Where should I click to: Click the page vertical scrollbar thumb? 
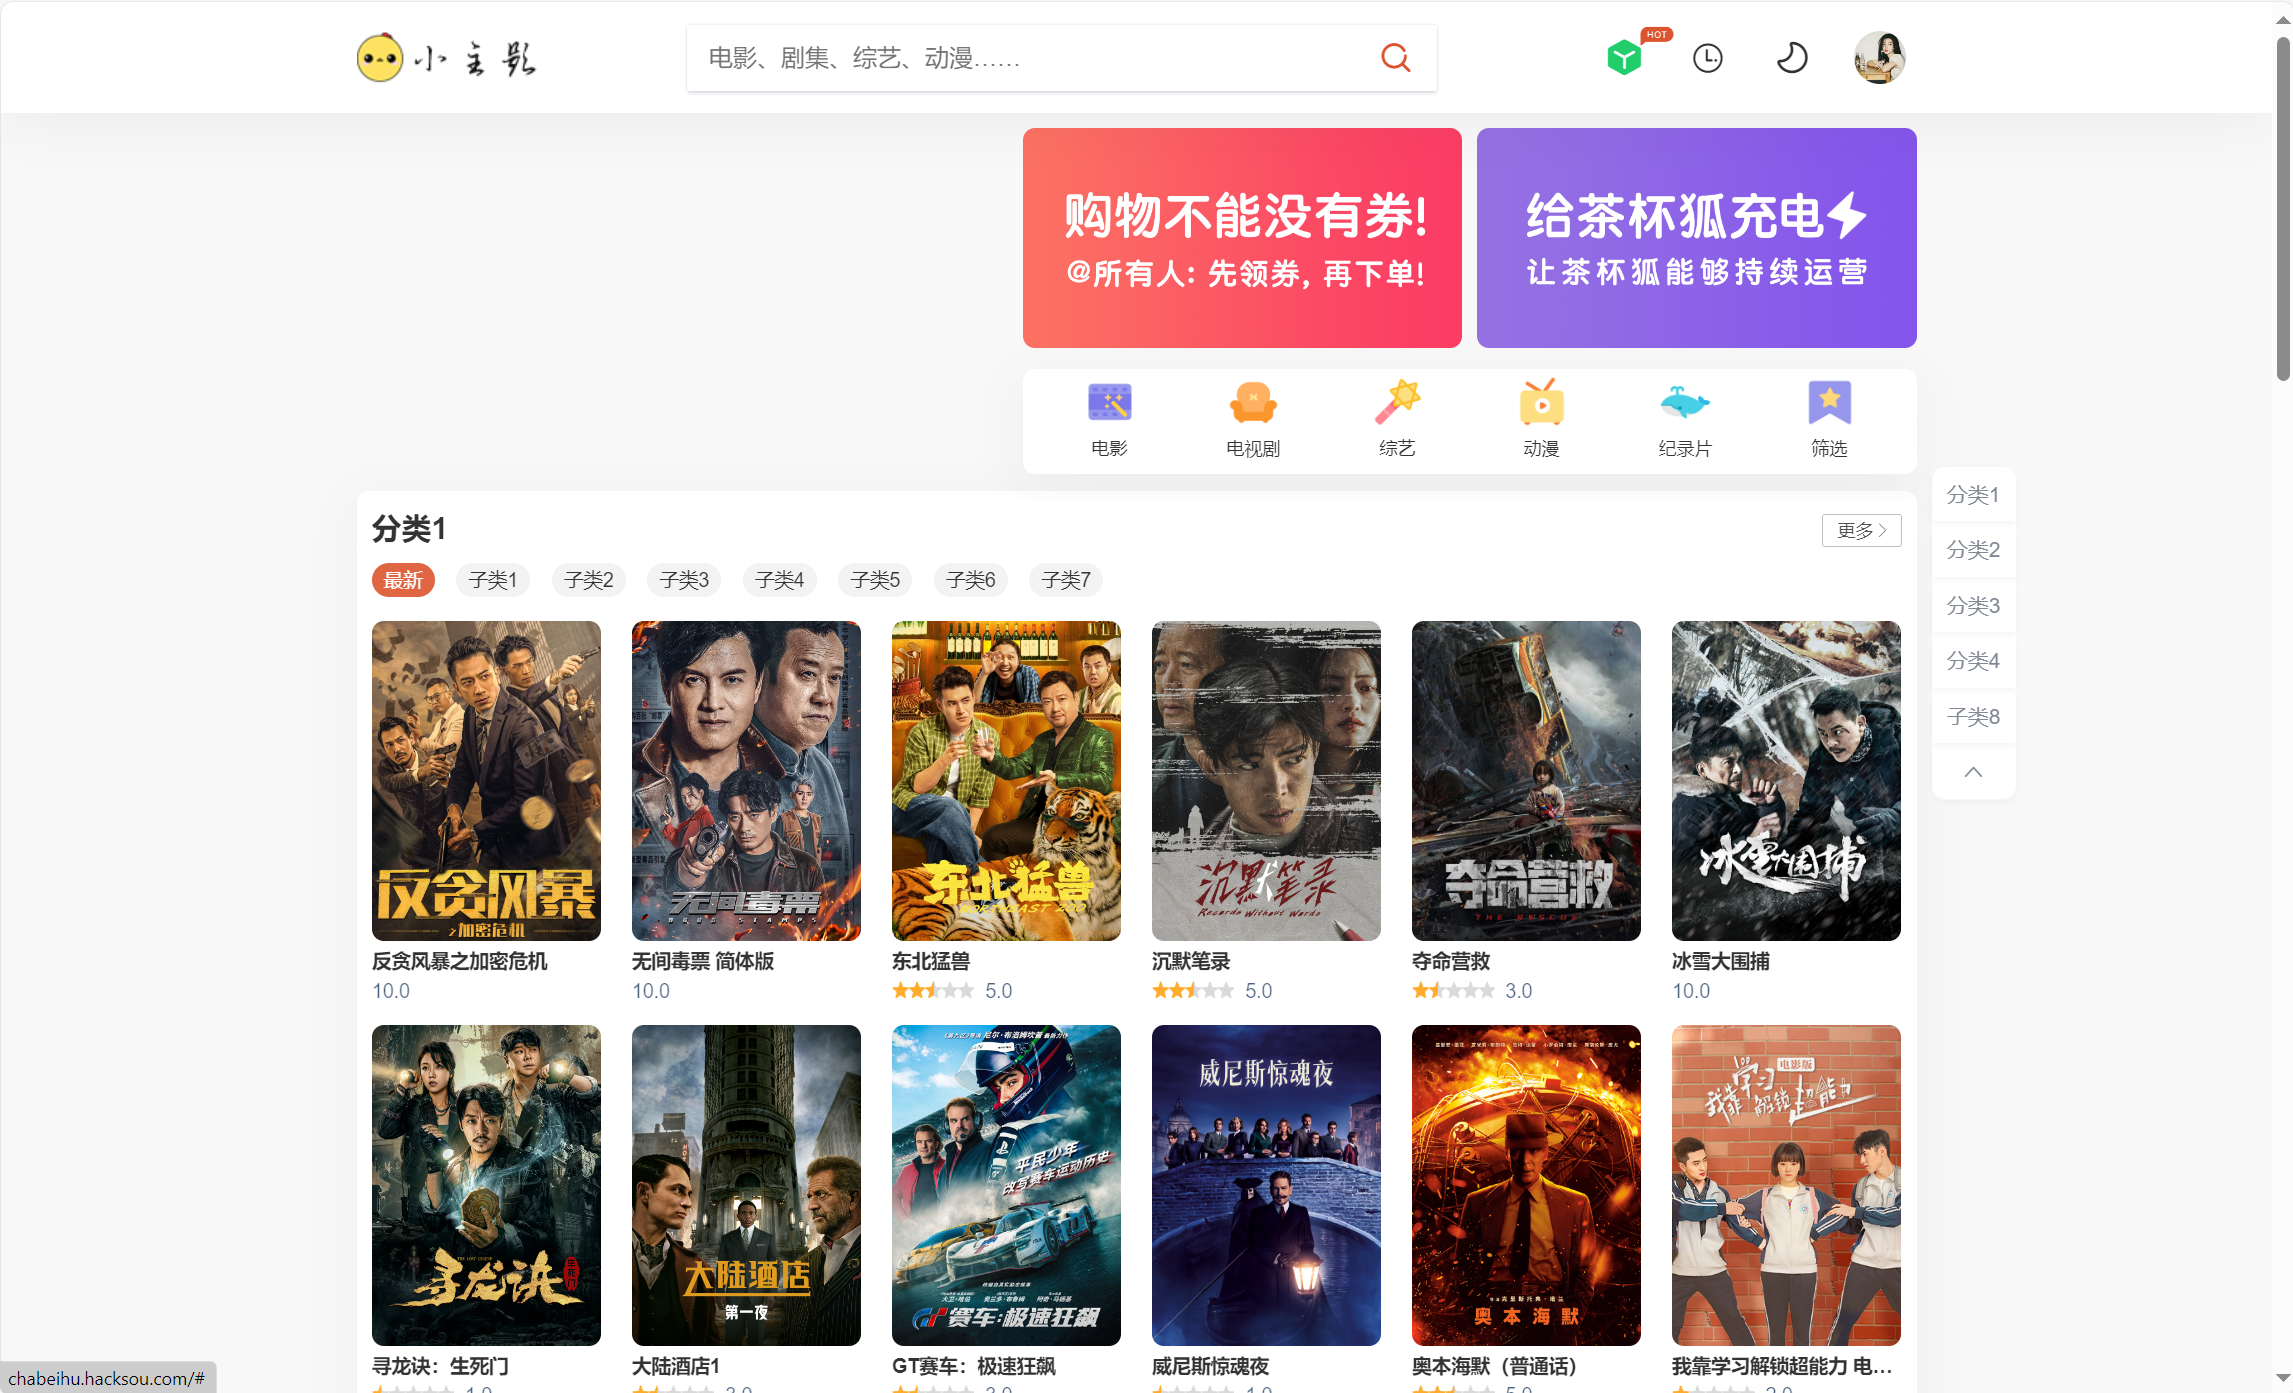tap(2283, 208)
